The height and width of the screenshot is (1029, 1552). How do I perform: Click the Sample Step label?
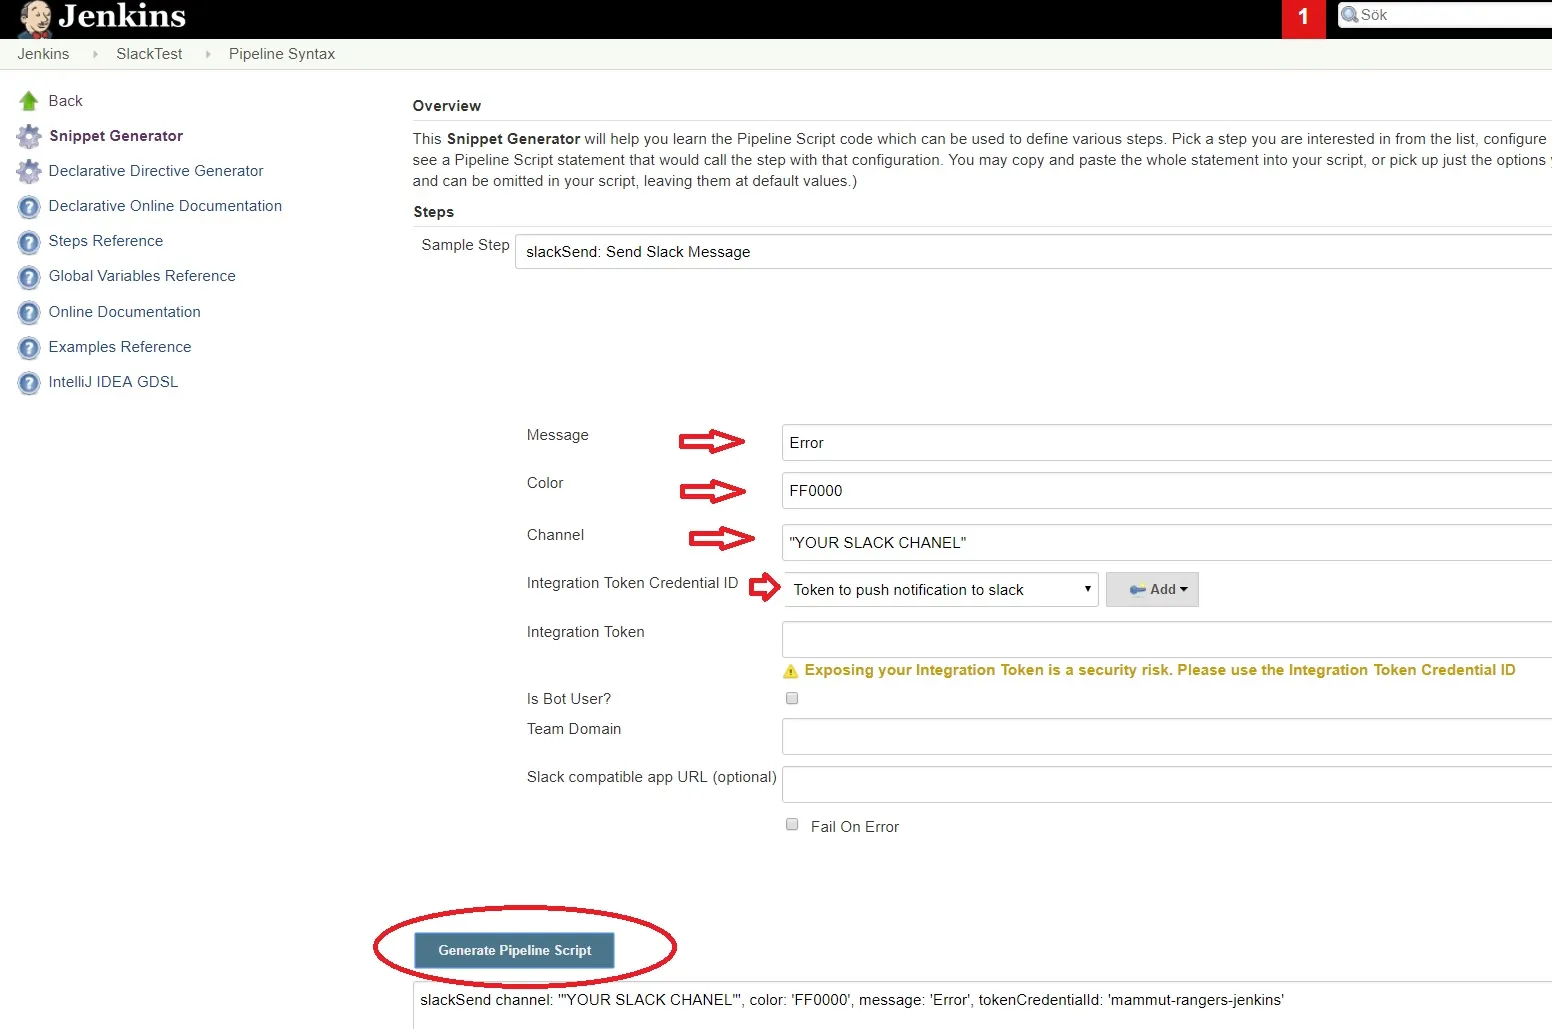click(466, 245)
